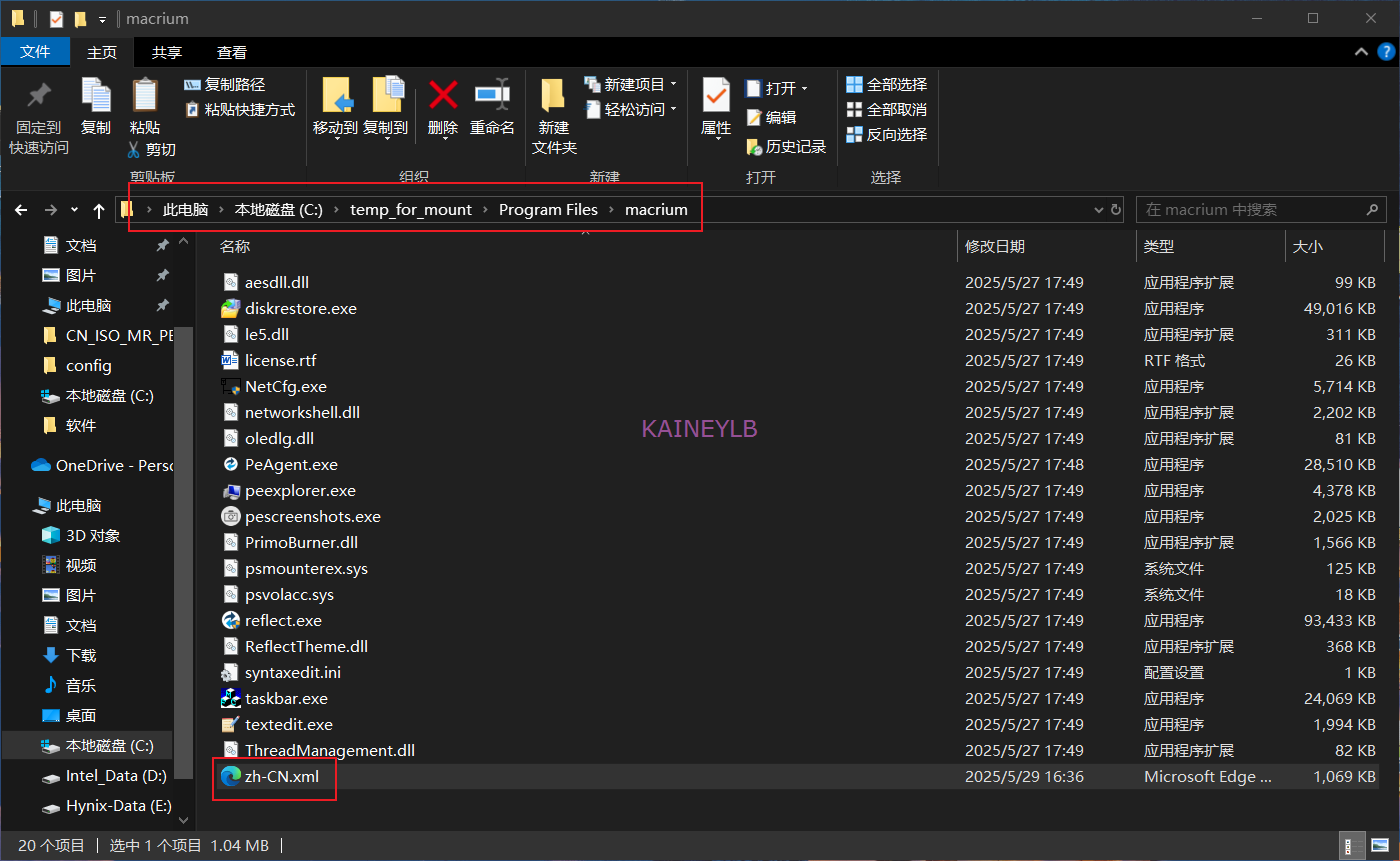Open the File (文件) tab

point(35,52)
